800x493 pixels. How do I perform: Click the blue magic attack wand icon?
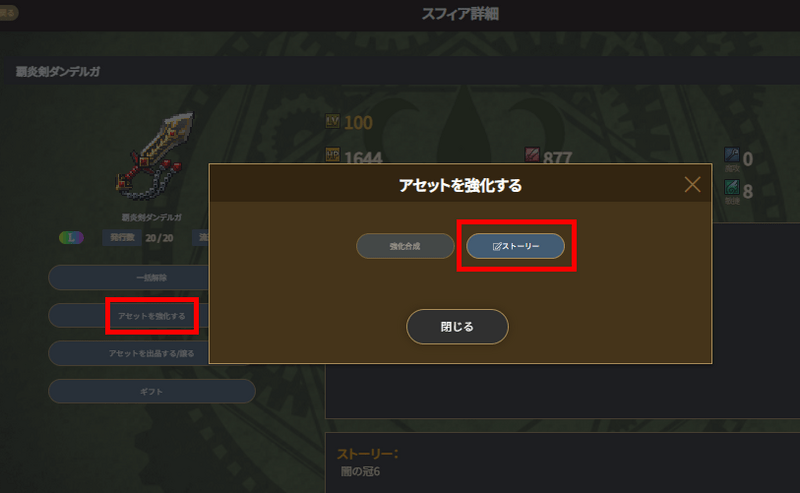pyautogui.click(x=732, y=155)
